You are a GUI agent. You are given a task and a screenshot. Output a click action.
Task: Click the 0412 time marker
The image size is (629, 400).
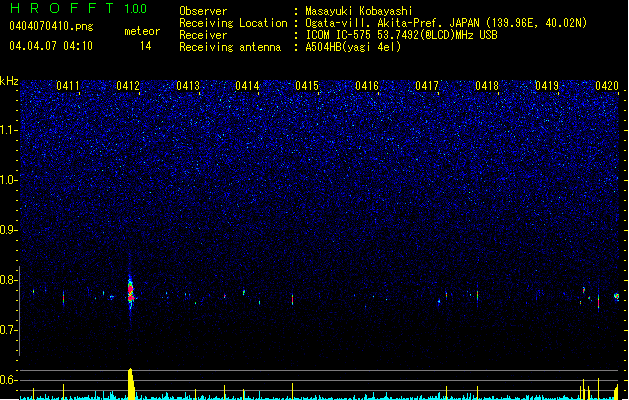128,86
